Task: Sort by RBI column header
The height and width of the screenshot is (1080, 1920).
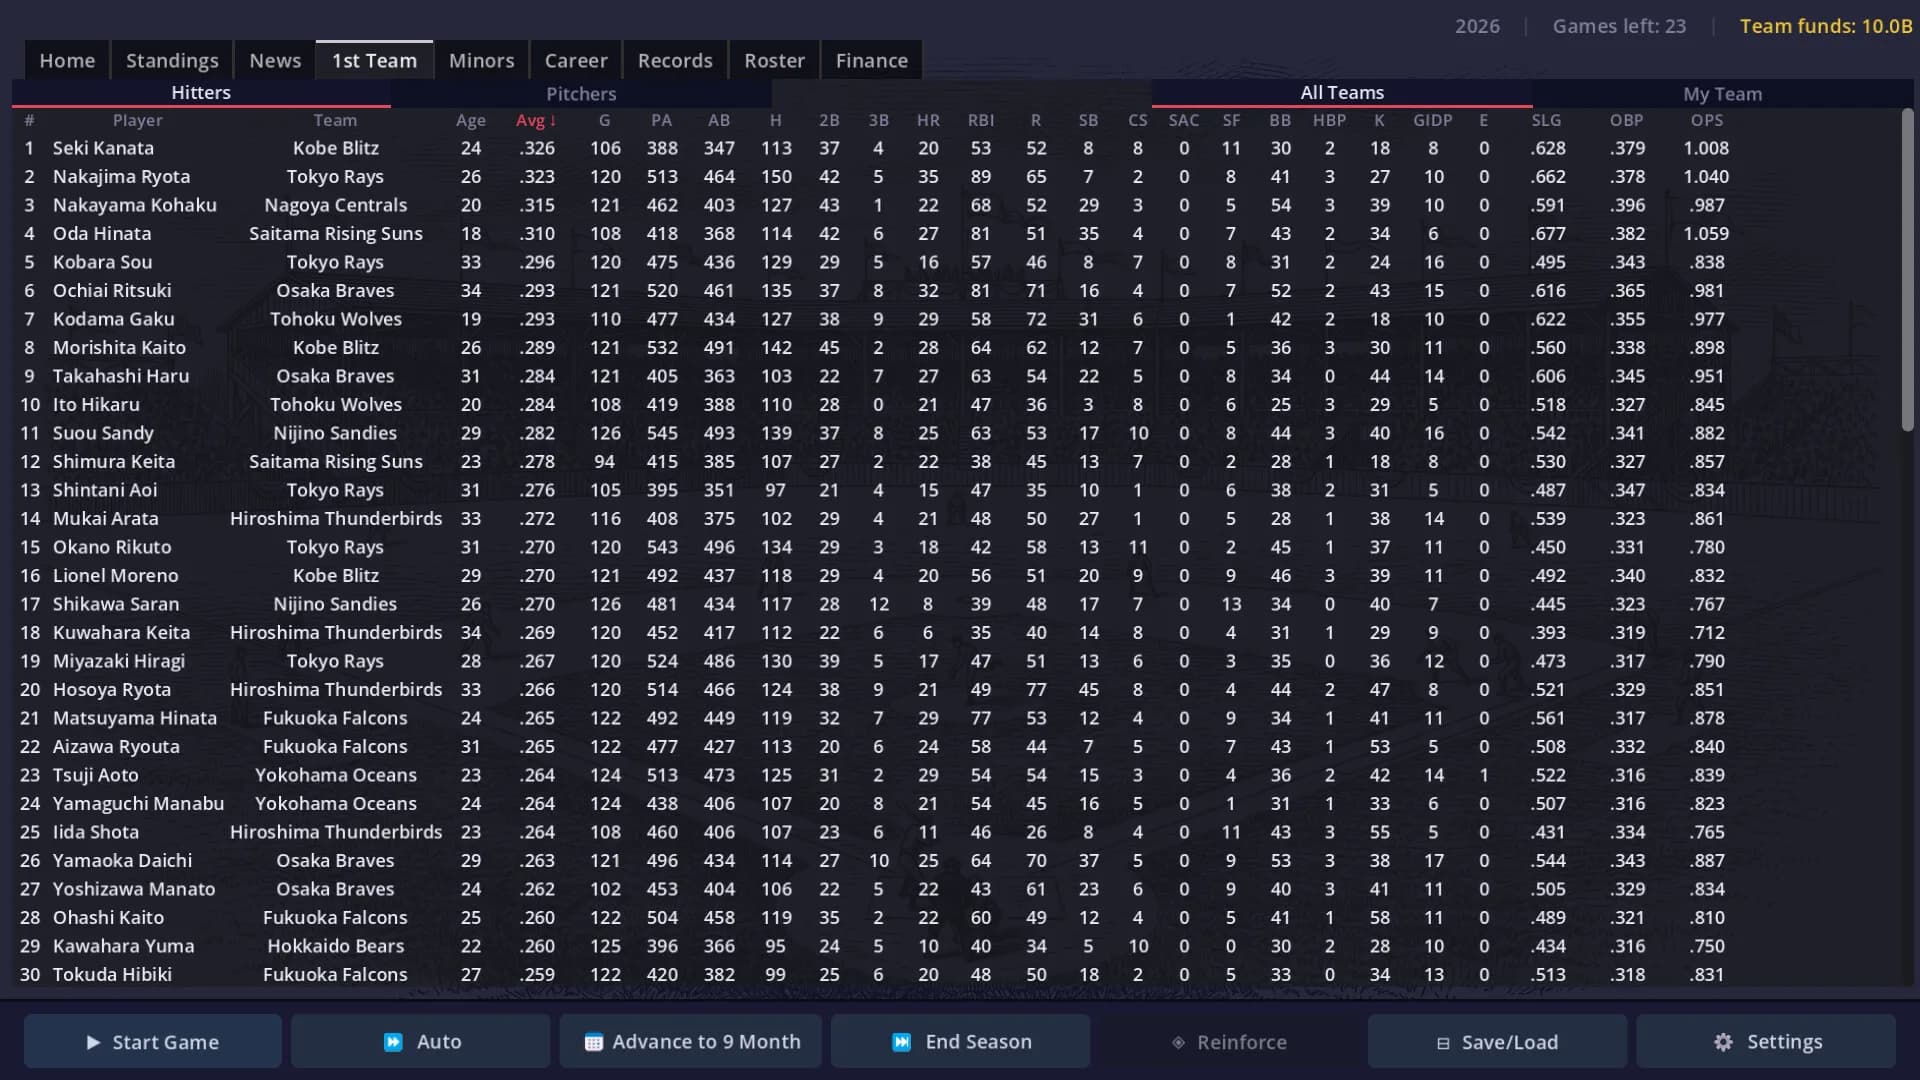Action: (981, 120)
